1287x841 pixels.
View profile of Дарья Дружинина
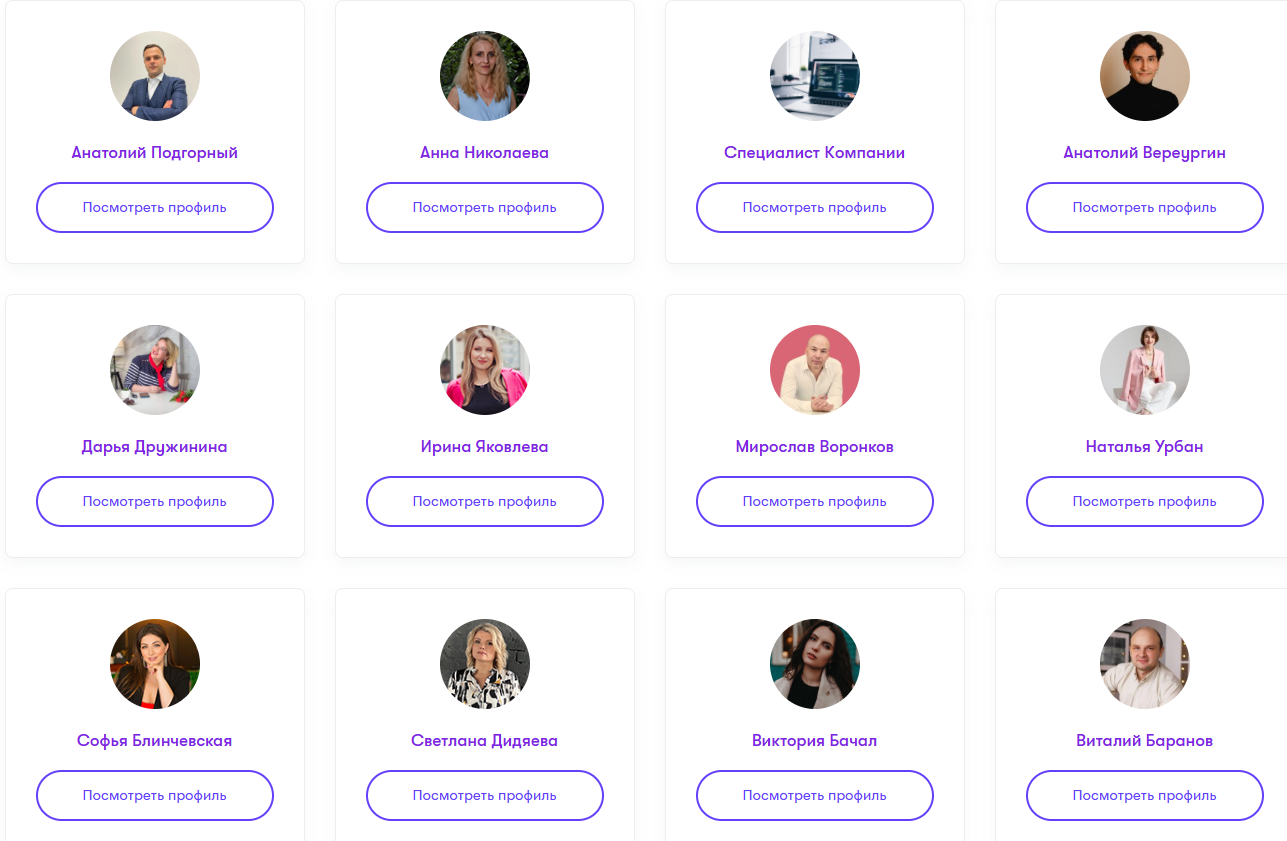pos(155,502)
